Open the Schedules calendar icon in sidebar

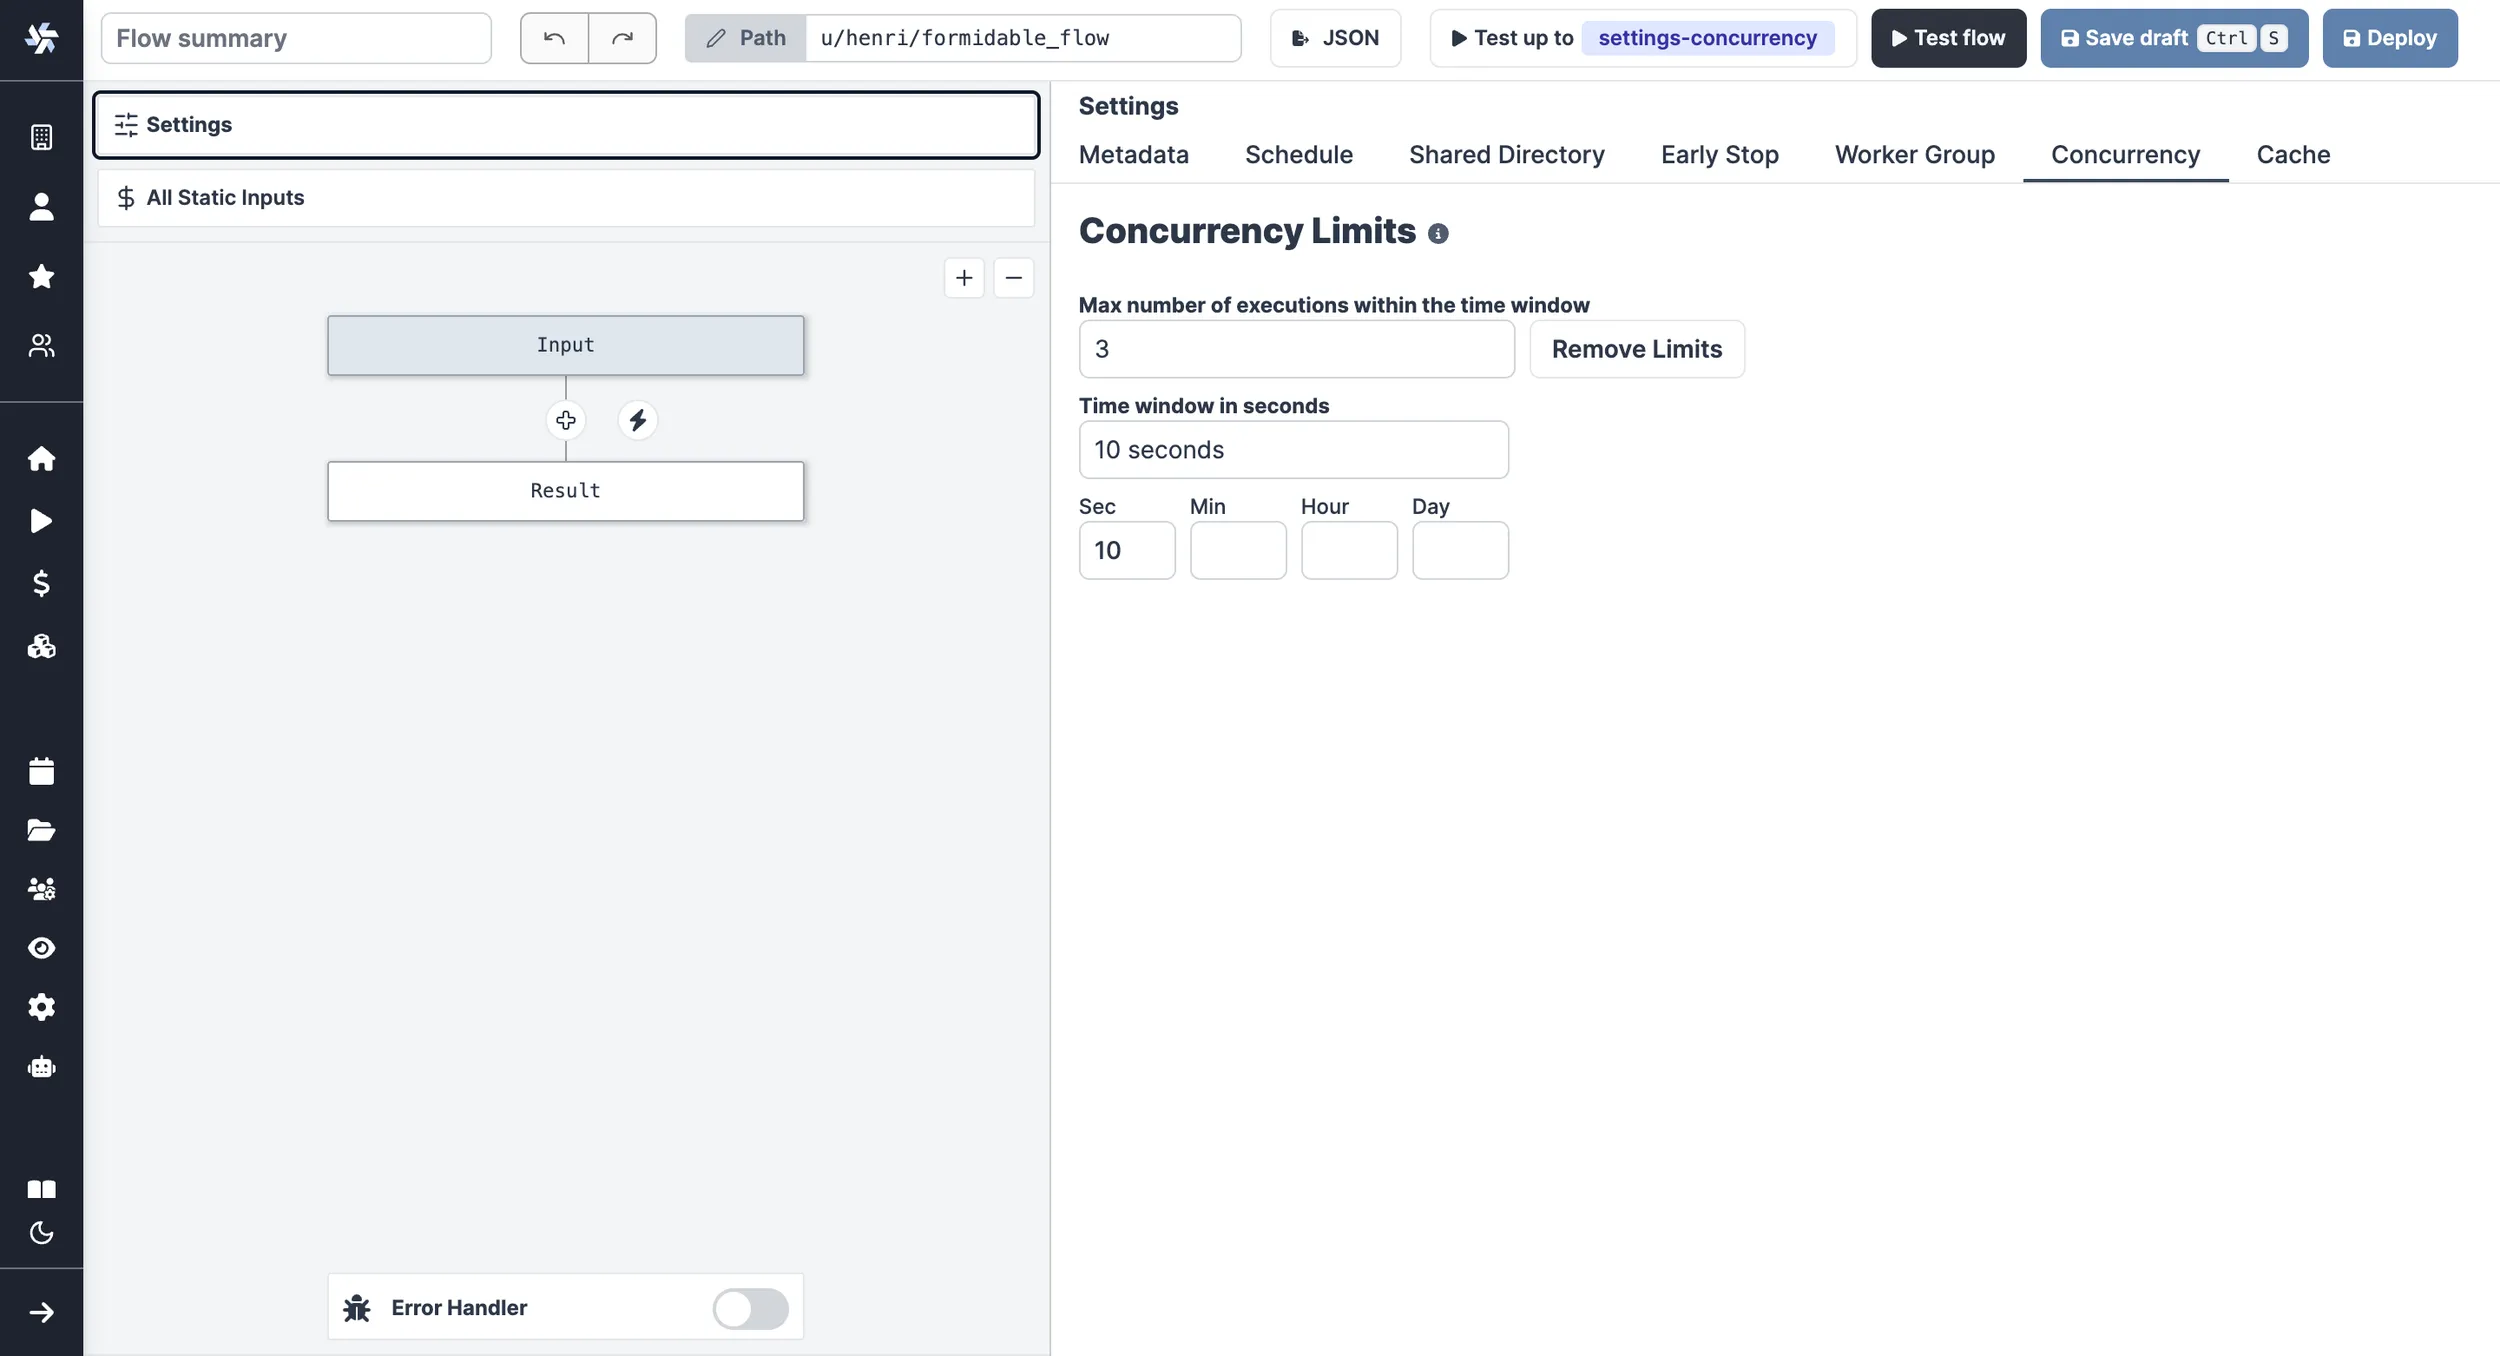coord(41,771)
